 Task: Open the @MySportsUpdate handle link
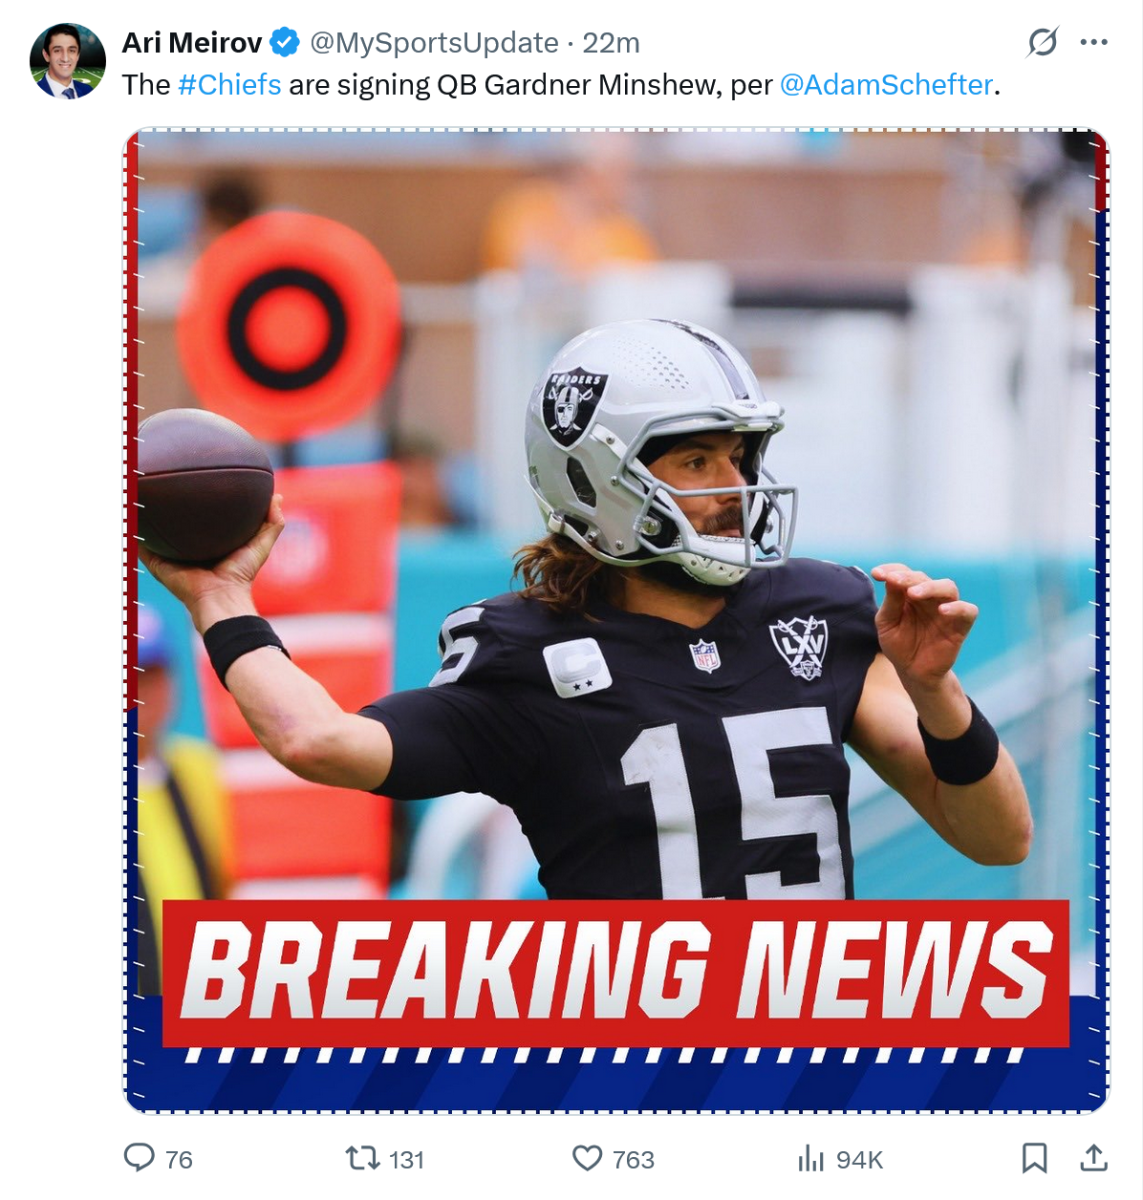coord(434,43)
